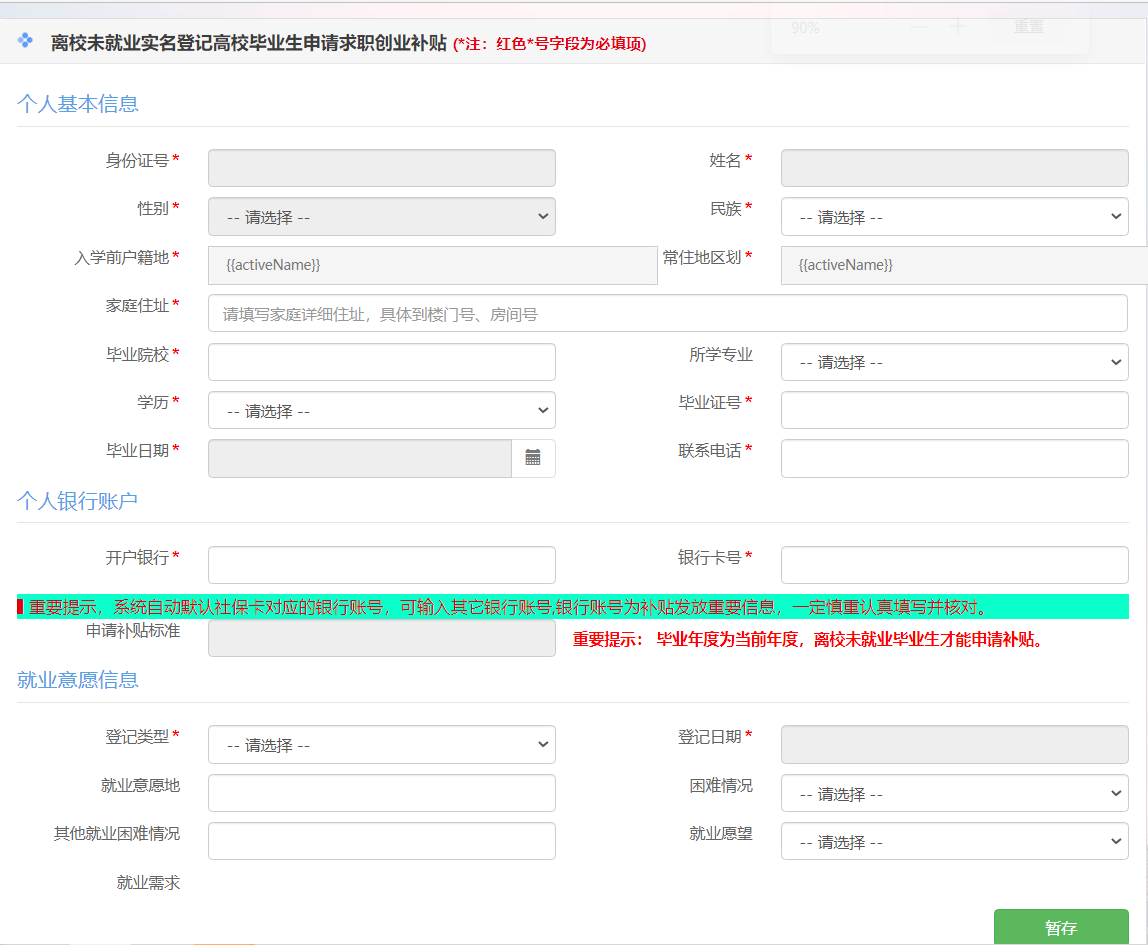
Task: Click the 就业意愿地 input field
Action: tap(381, 793)
